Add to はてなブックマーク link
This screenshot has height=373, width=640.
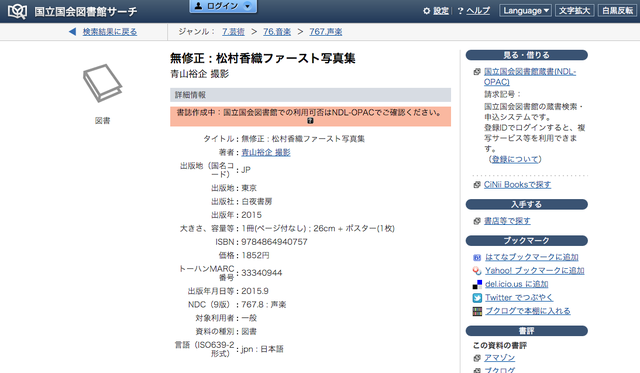(x=531, y=257)
